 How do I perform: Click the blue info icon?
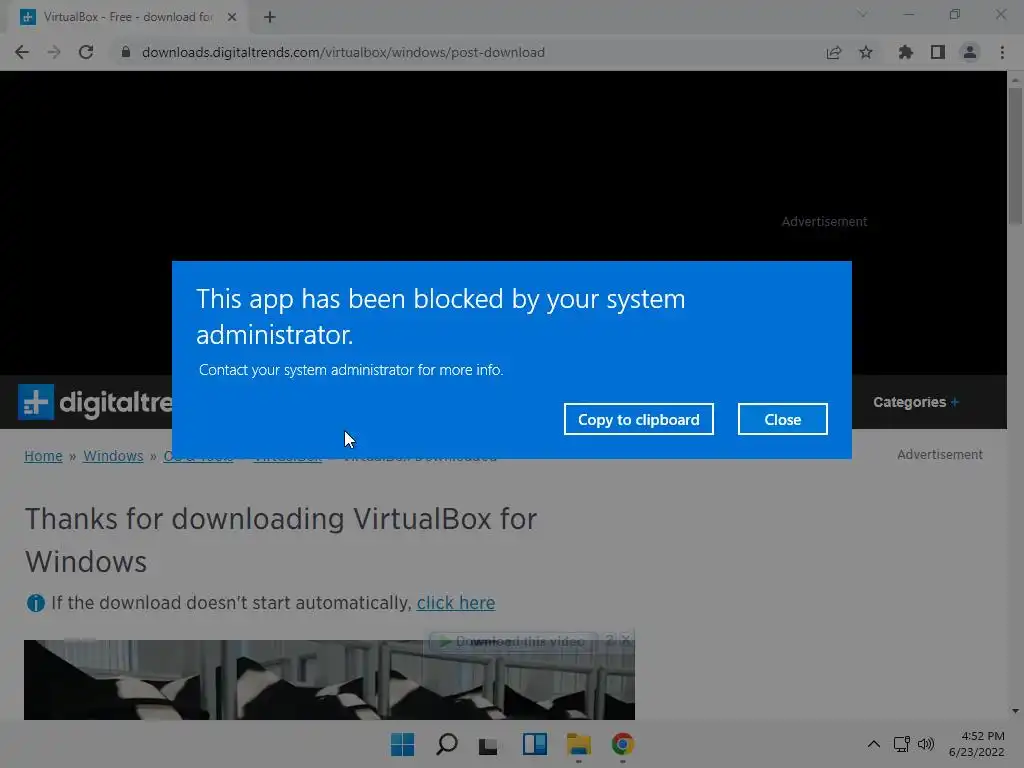[36, 603]
